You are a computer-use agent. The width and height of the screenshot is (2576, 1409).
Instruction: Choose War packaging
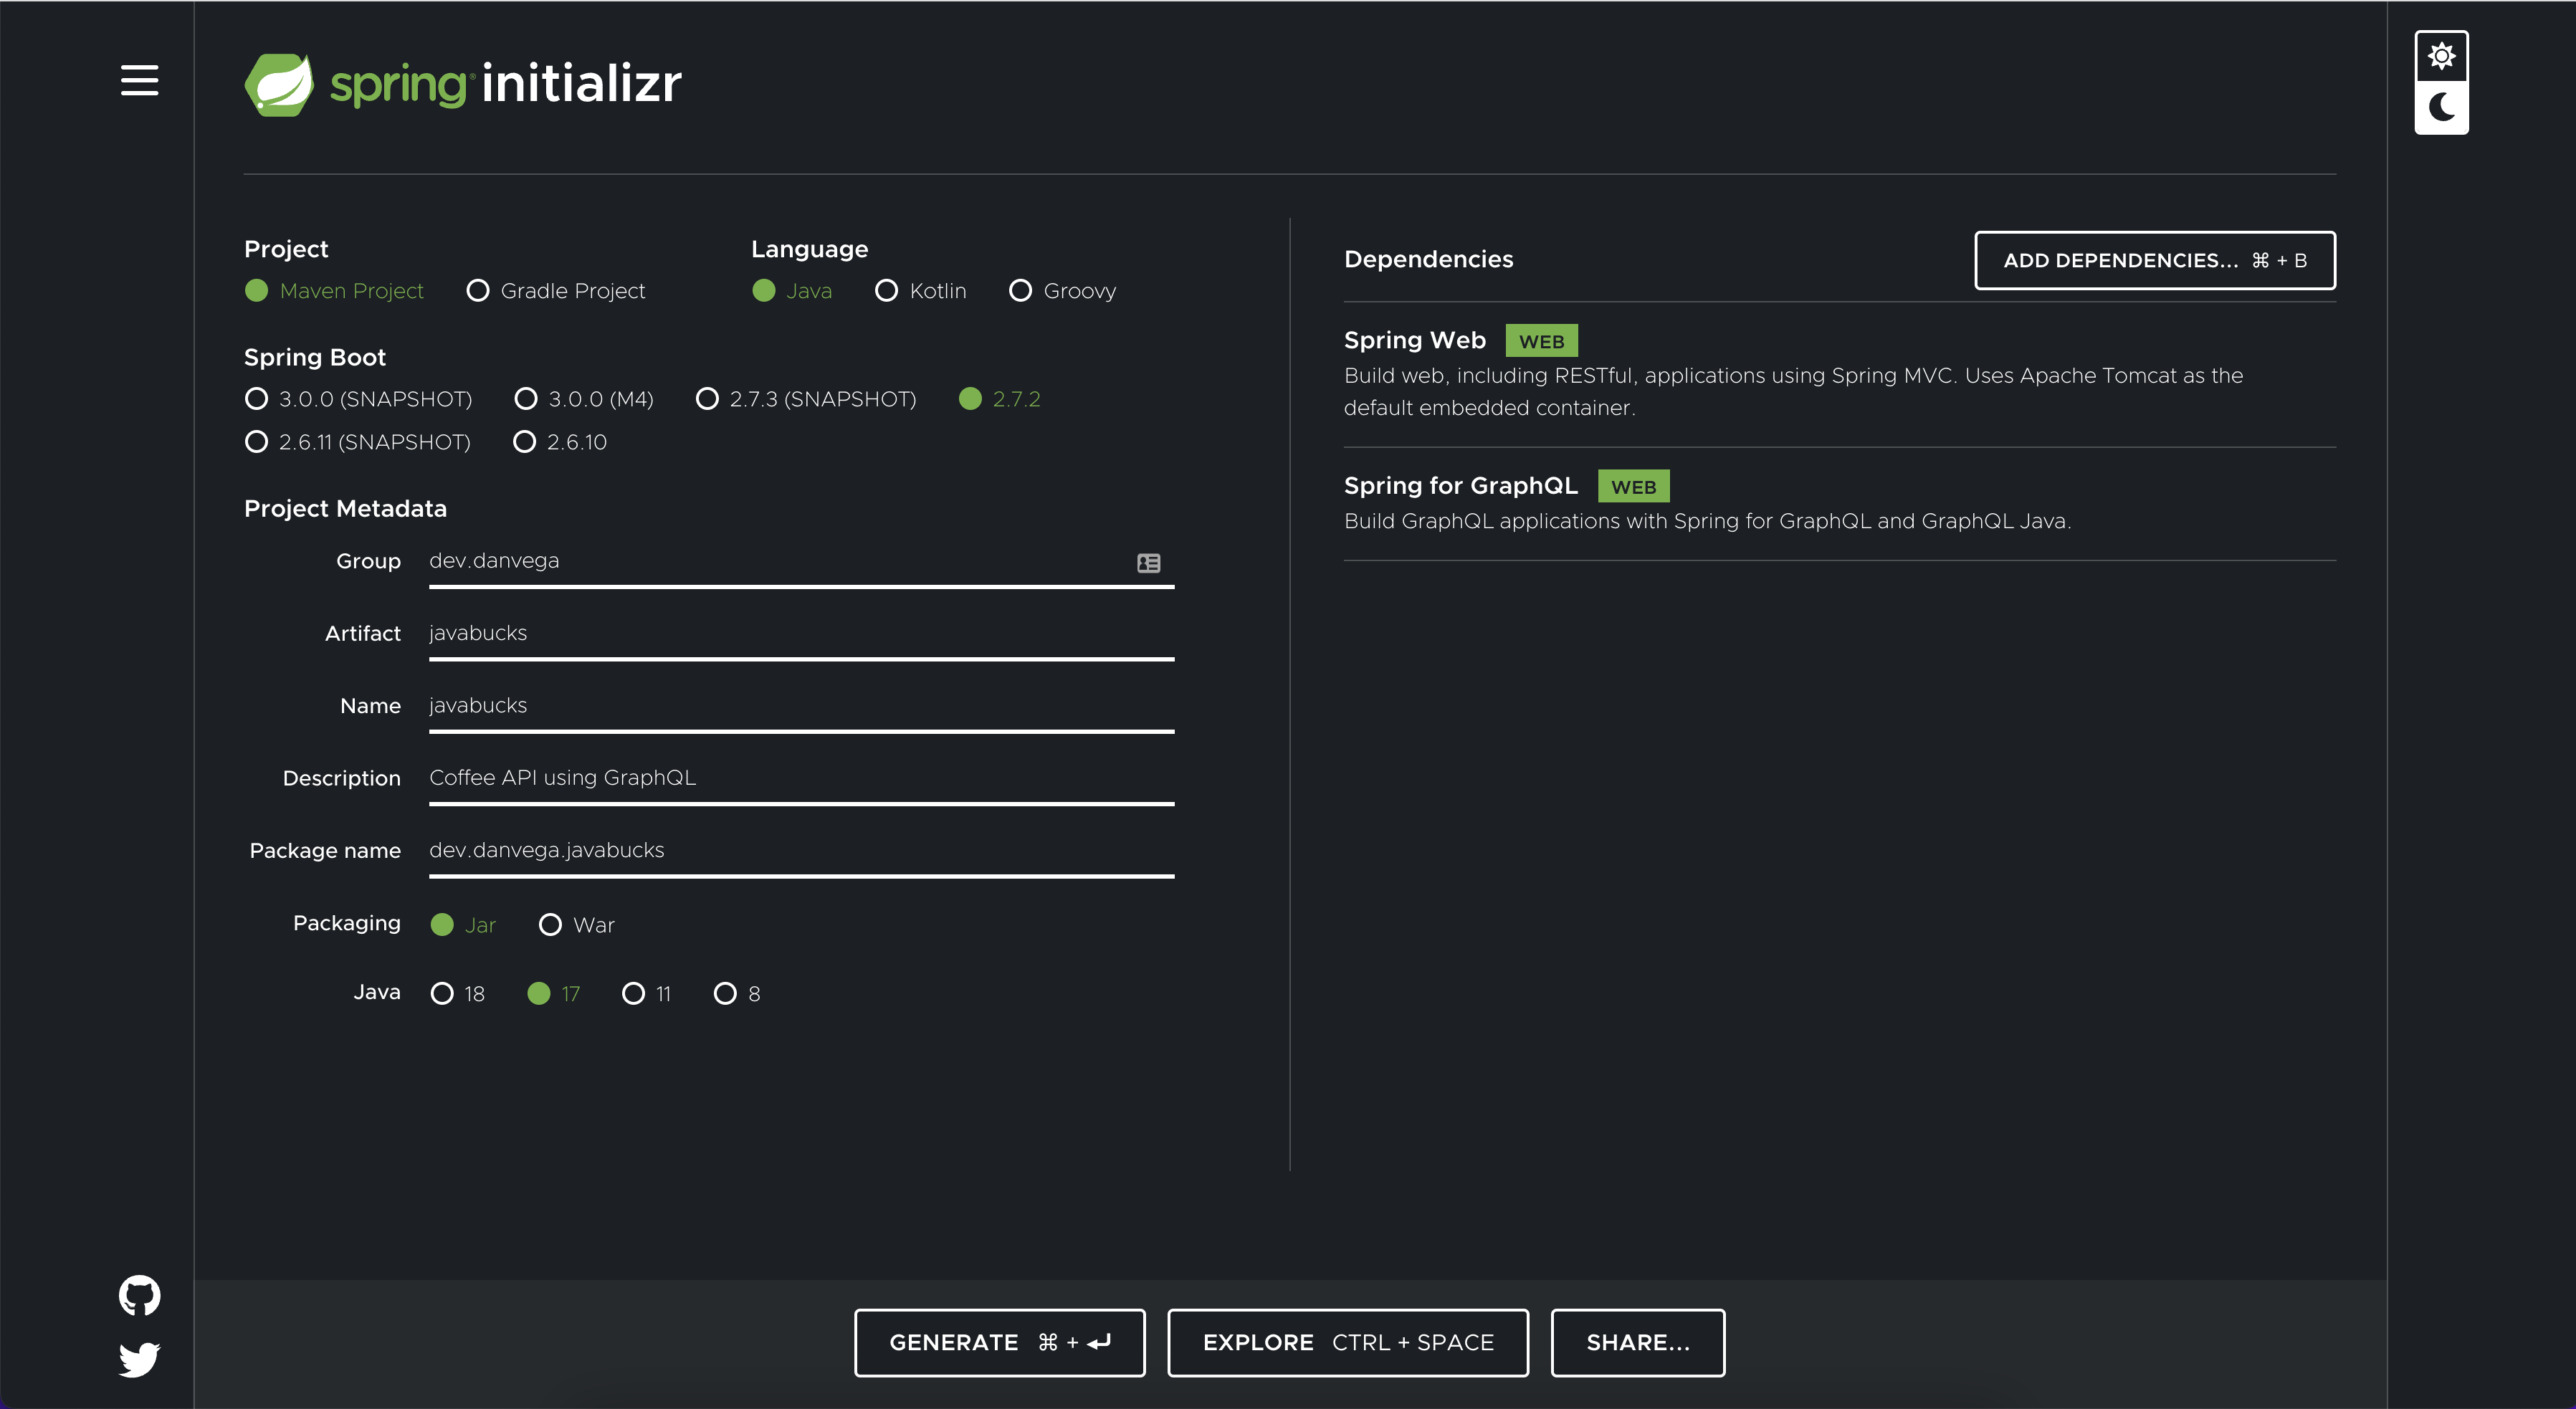point(550,925)
